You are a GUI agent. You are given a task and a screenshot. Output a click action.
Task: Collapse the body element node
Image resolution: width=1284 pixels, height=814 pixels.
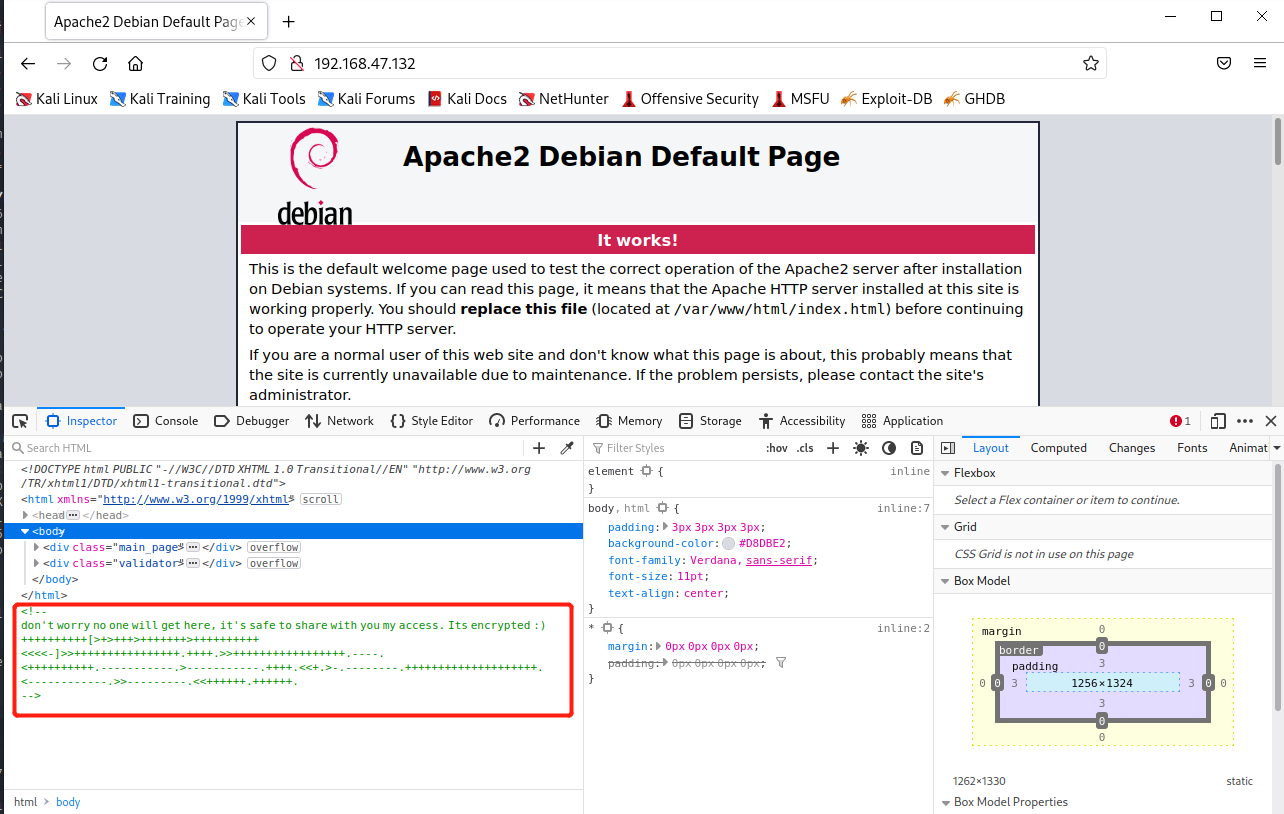coord(26,531)
